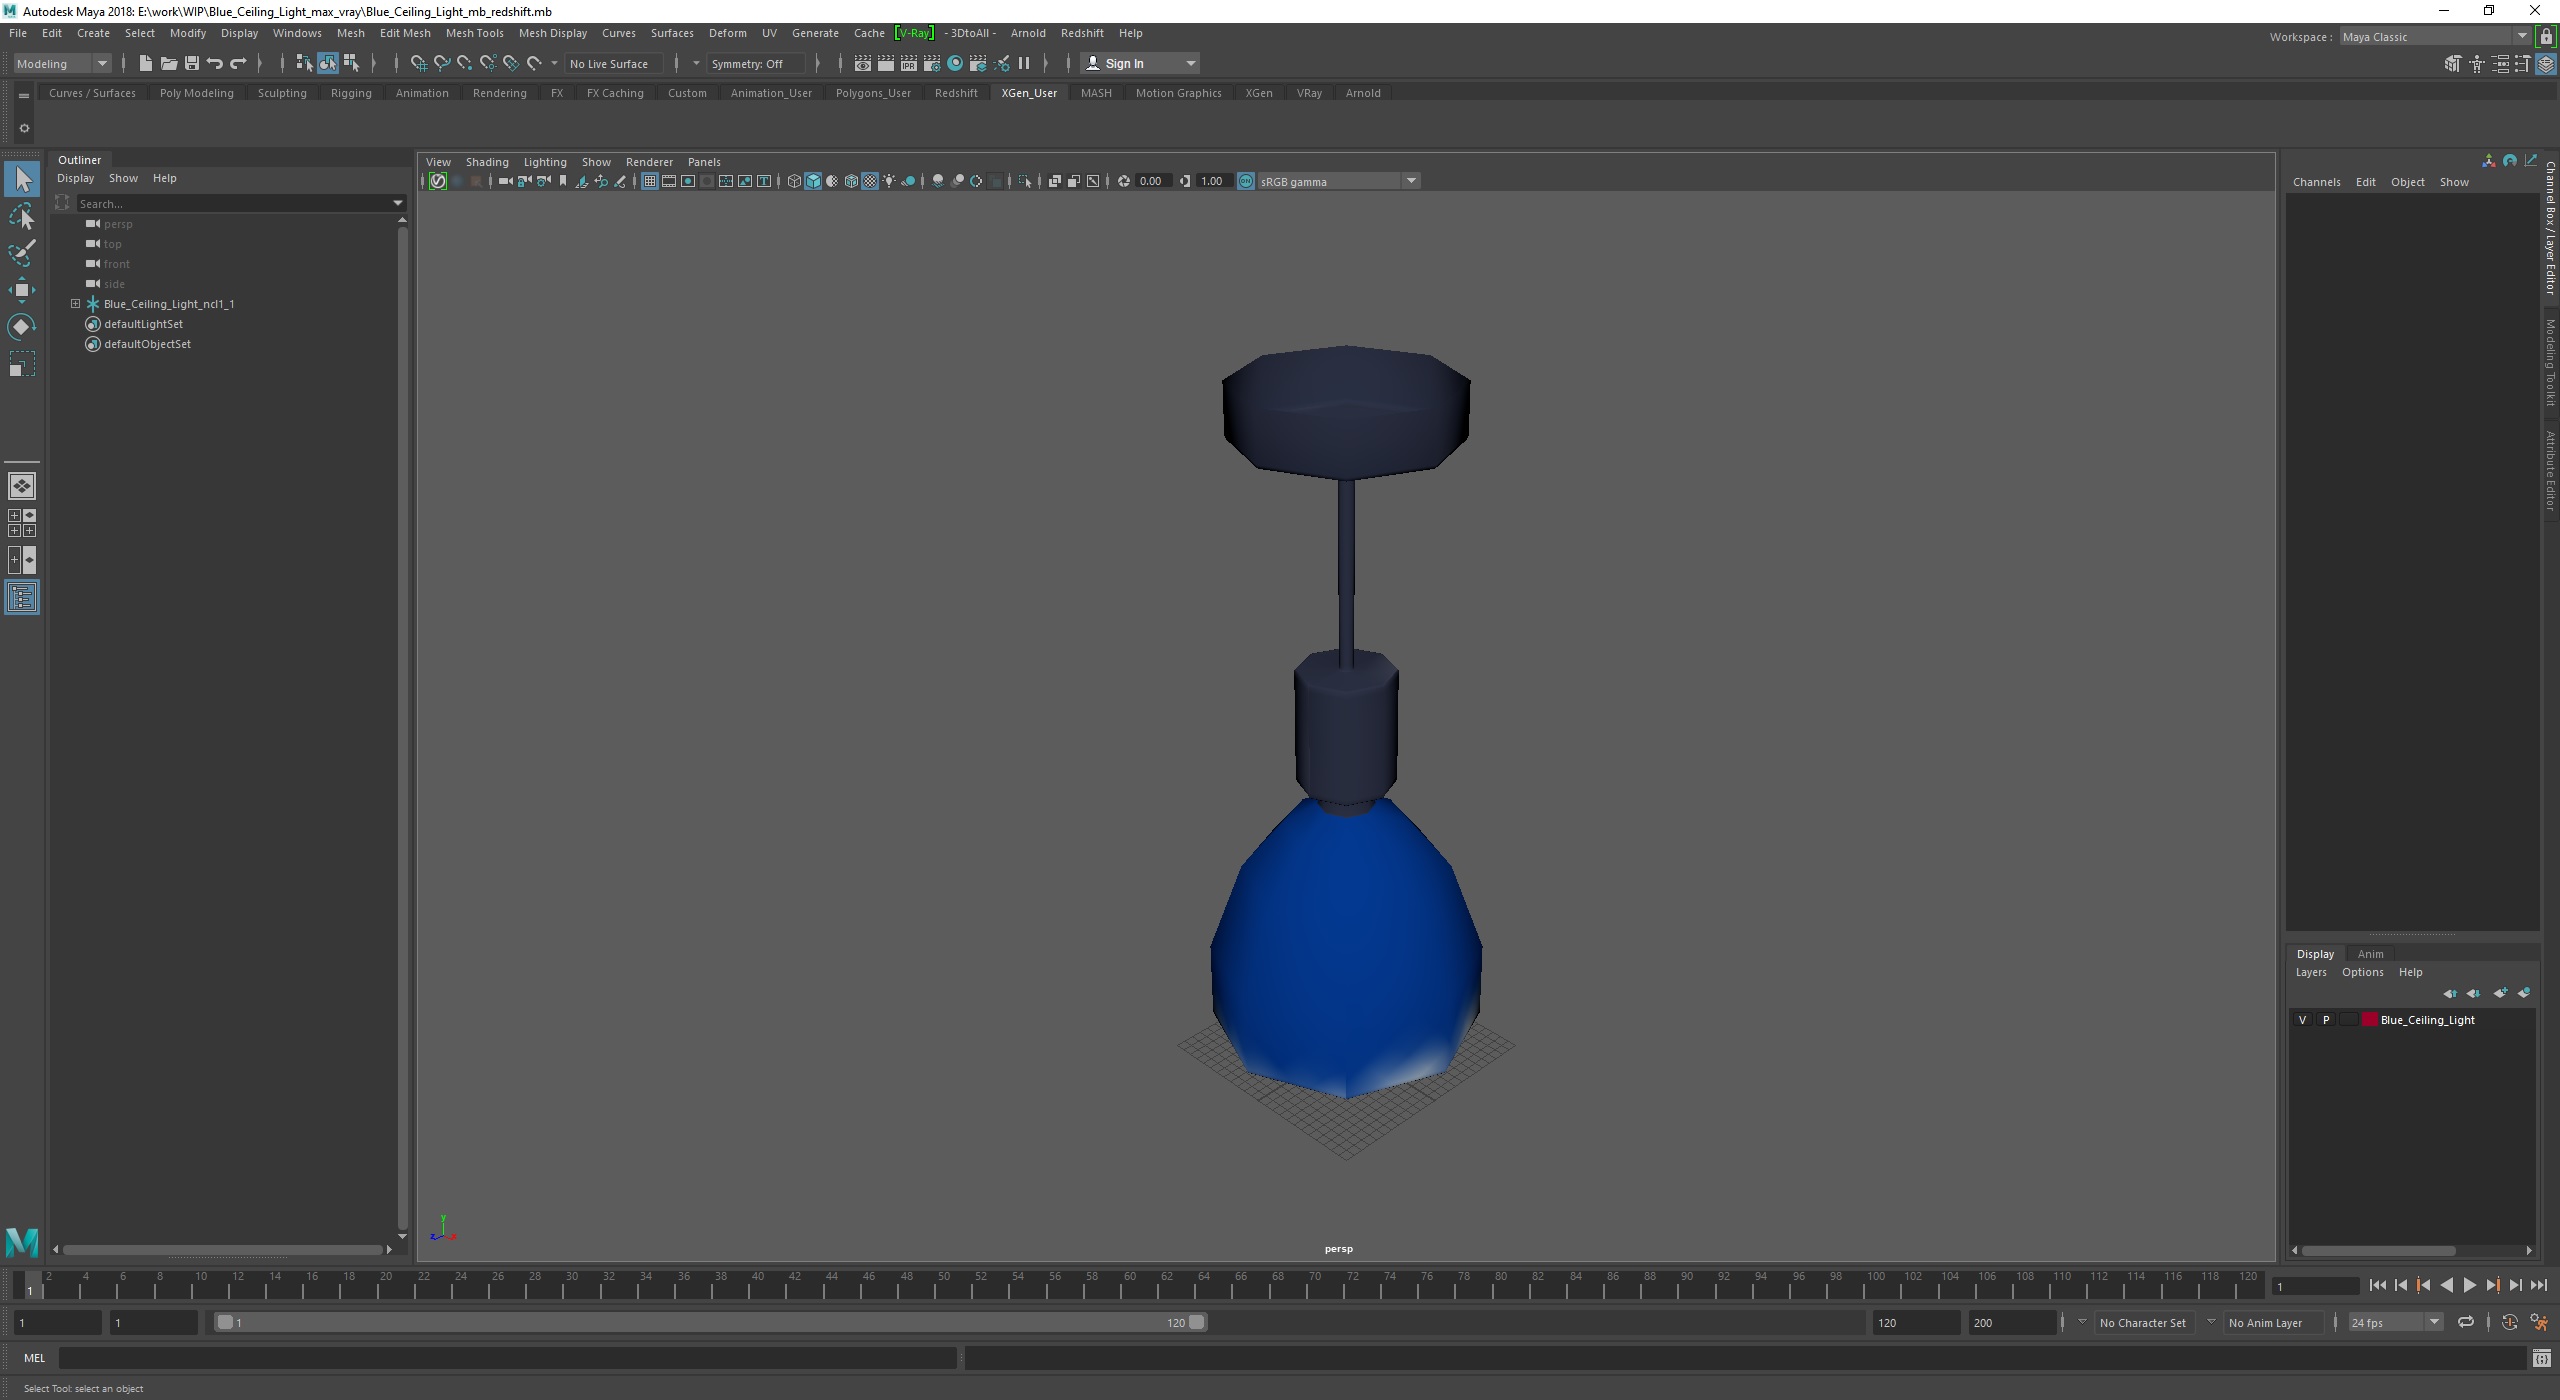This screenshot has width=2560, height=1400.
Task: Open the viewport Shading menu
Action: (x=486, y=162)
